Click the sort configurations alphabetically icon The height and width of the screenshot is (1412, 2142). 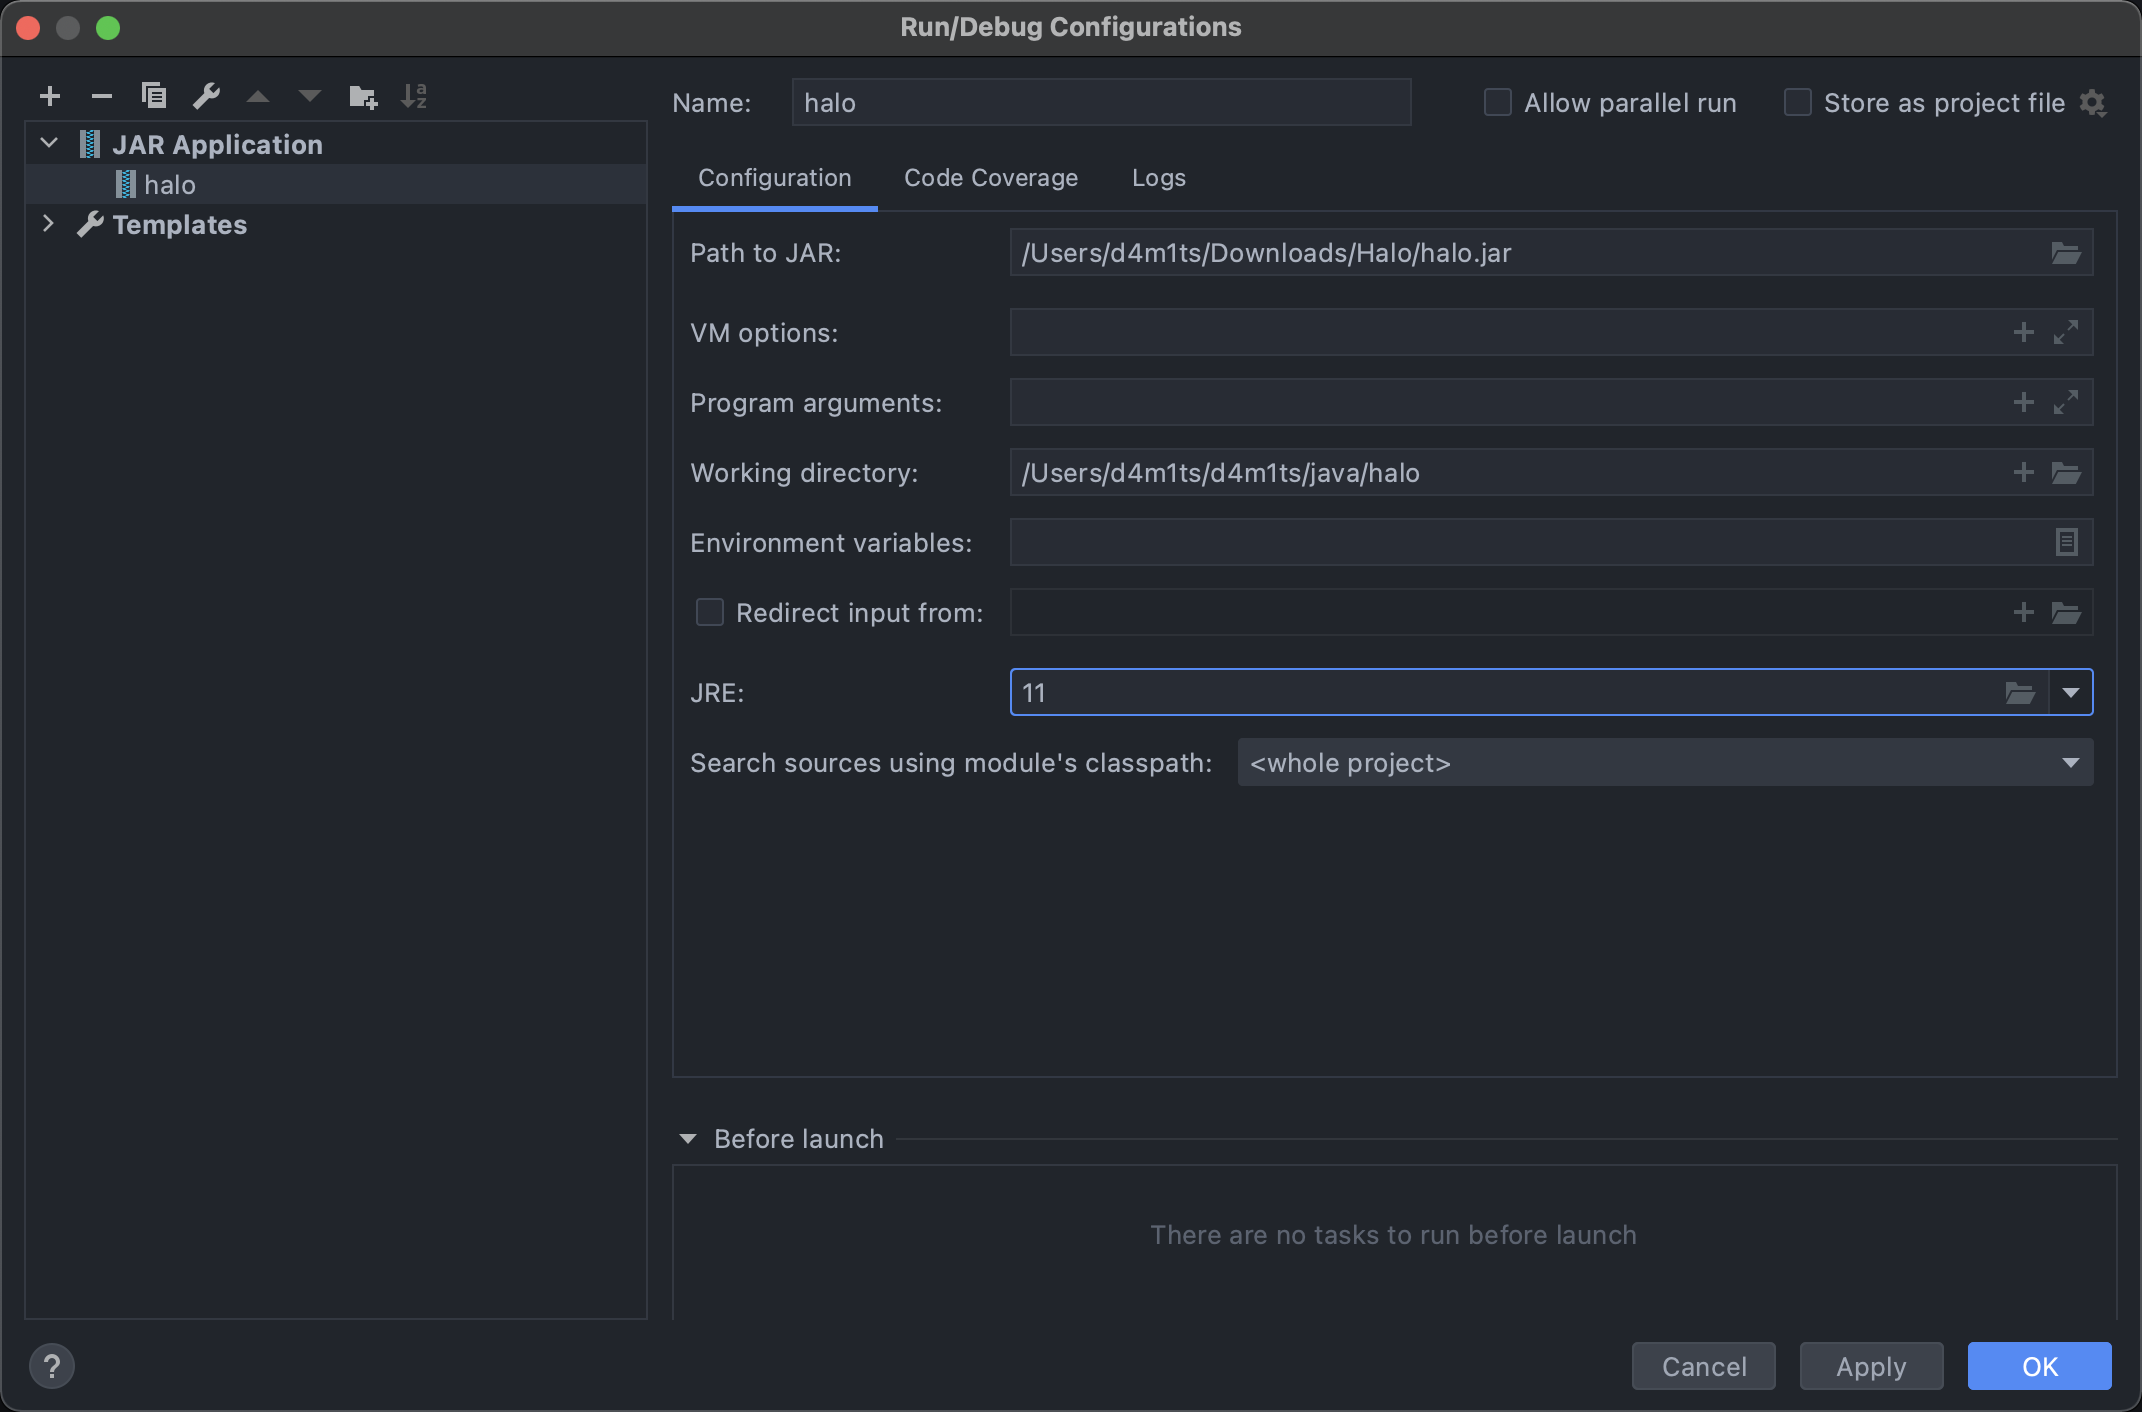tap(414, 96)
